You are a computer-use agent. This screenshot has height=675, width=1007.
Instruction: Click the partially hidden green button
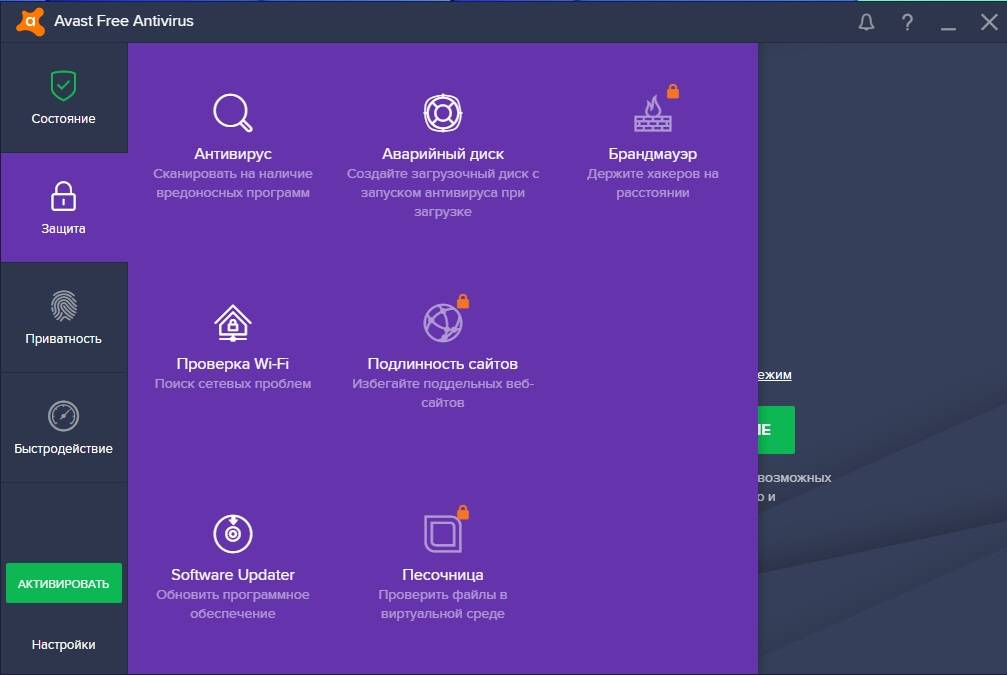pyautogui.click(x=776, y=430)
